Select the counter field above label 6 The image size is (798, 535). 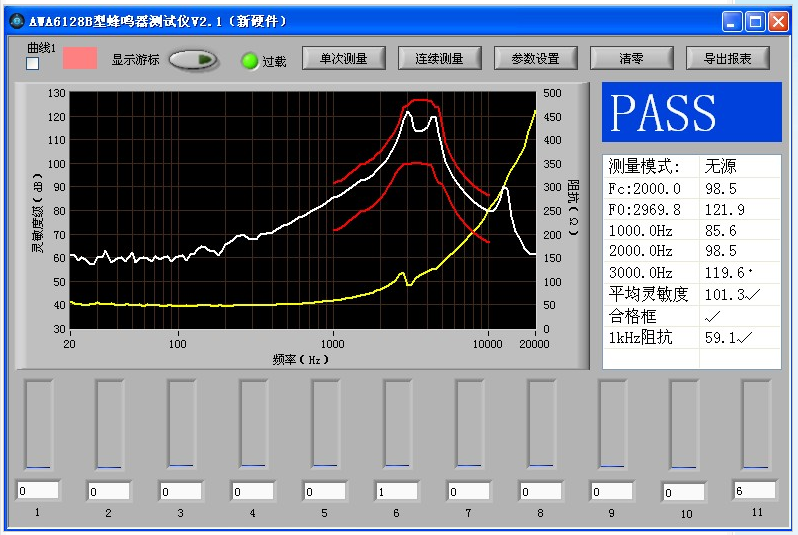click(396, 491)
